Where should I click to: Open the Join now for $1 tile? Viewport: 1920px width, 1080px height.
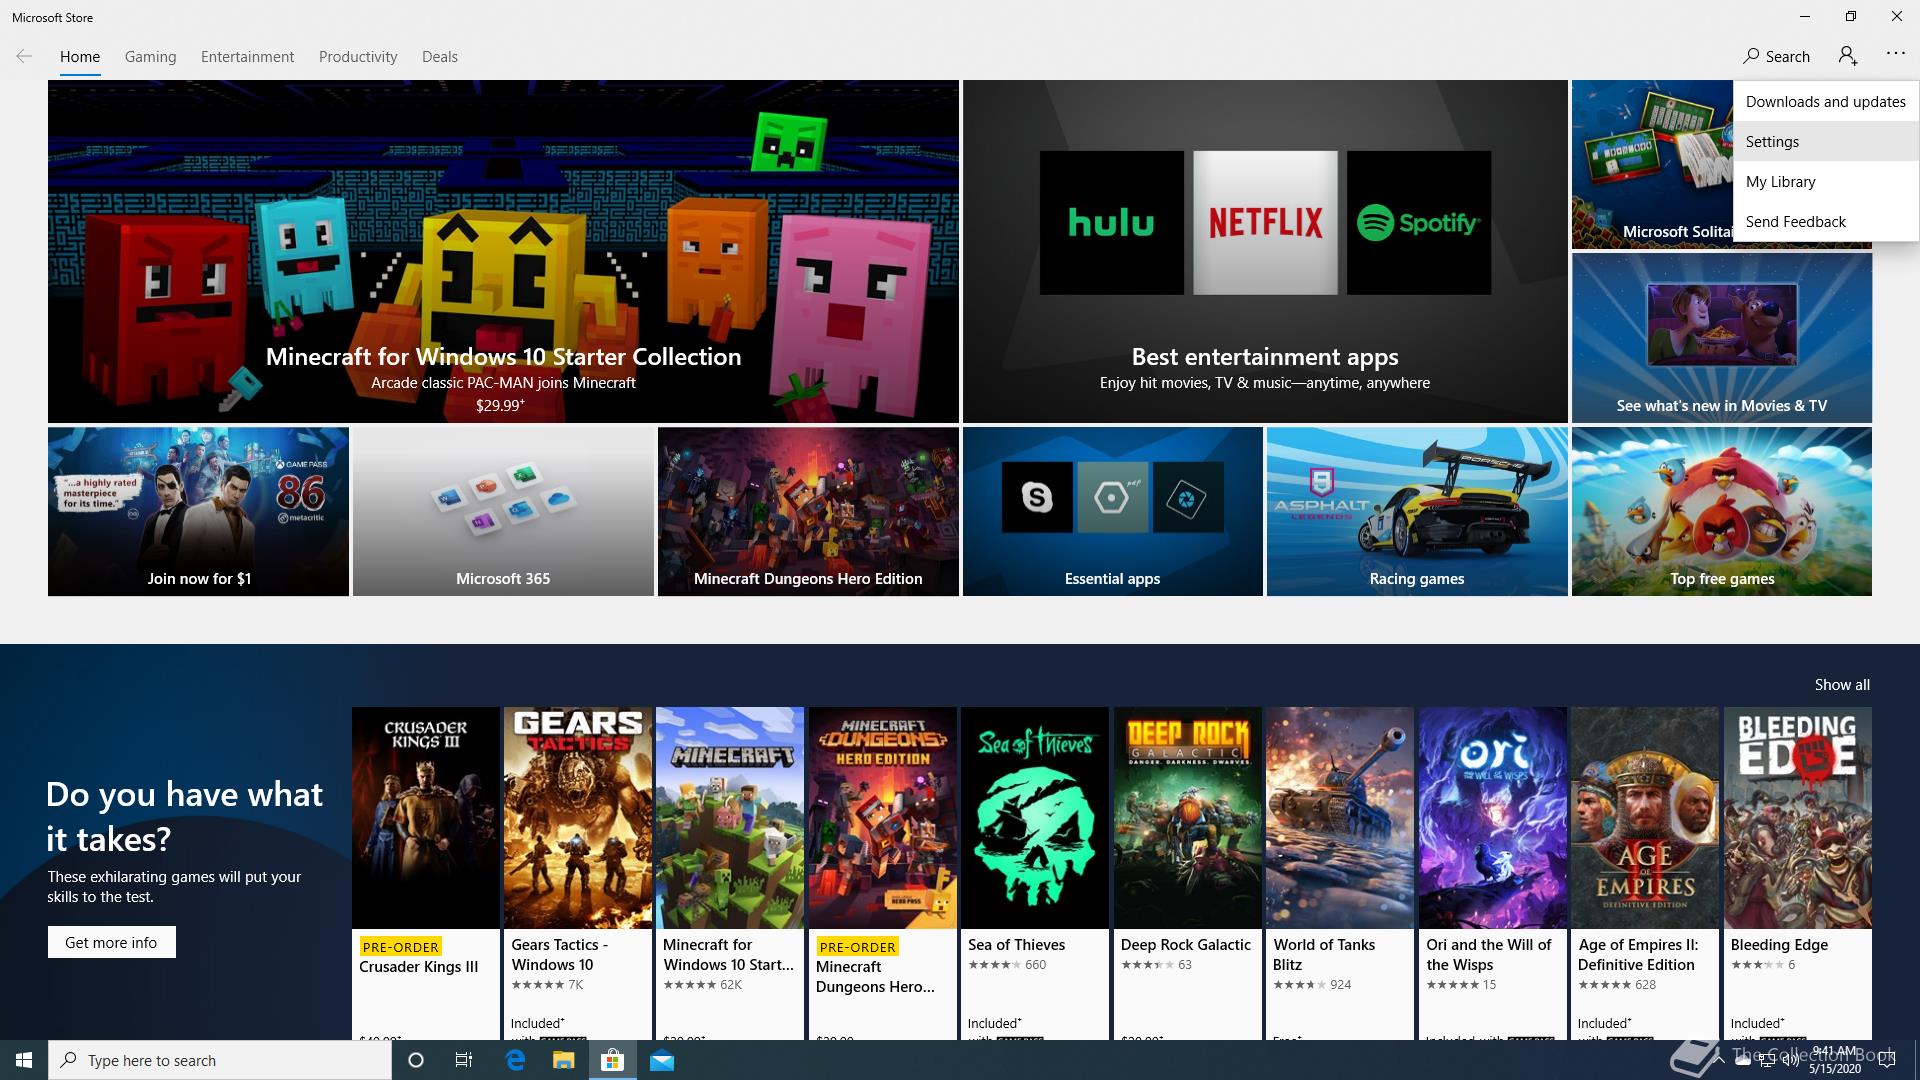tap(198, 511)
